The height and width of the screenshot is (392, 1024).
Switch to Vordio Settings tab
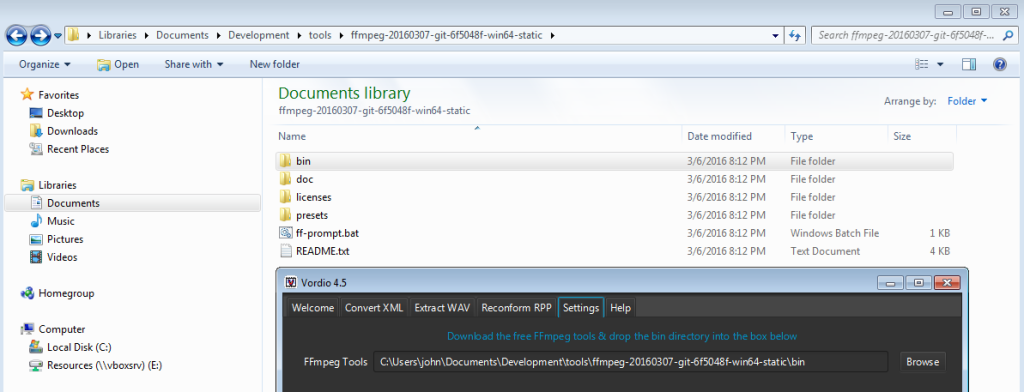point(581,308)
